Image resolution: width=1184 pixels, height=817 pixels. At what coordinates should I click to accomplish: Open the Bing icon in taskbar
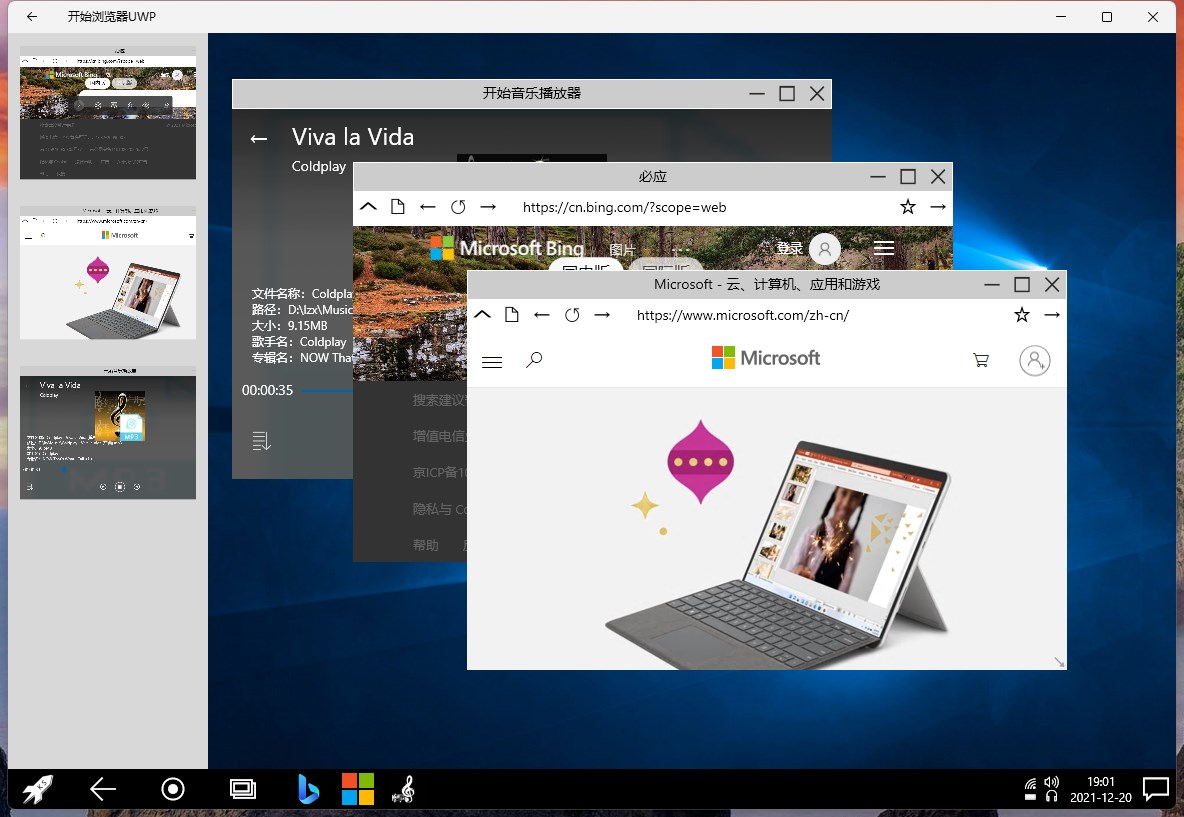(308, 790)
